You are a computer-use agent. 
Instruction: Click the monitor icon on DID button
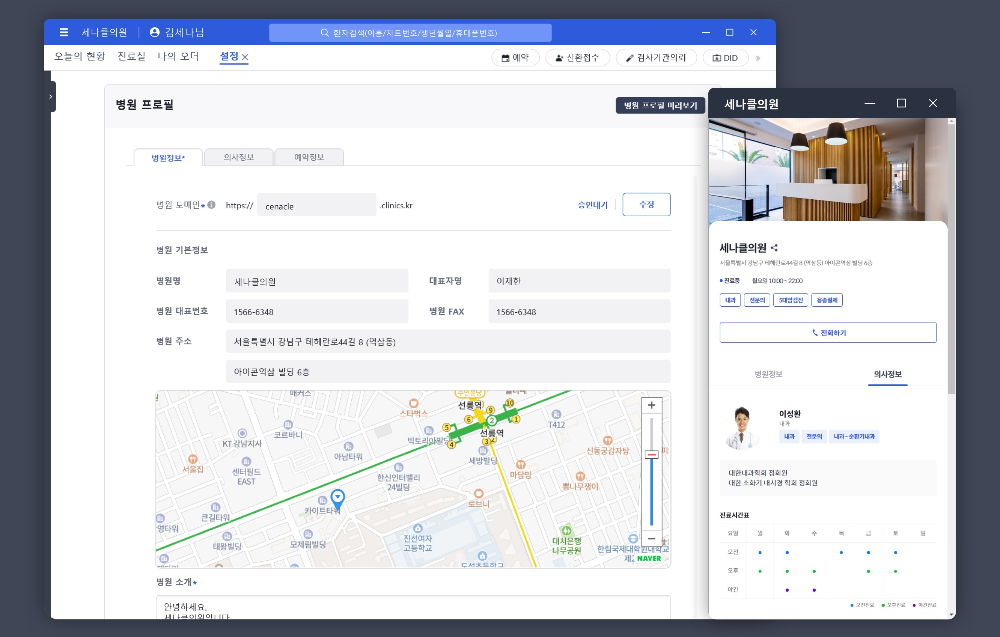pos(717,58)
